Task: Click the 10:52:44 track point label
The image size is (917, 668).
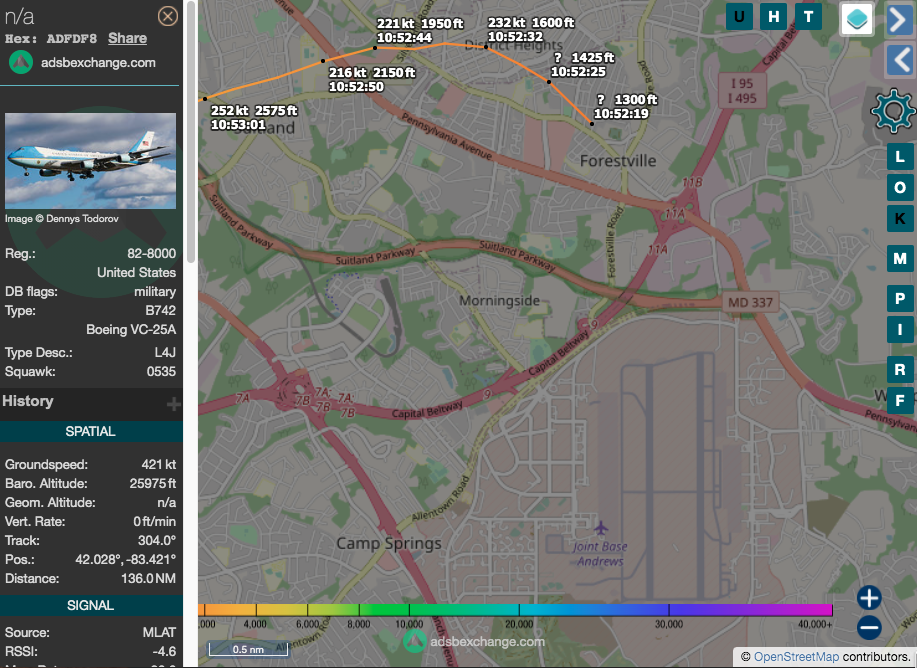Action: 419,31
